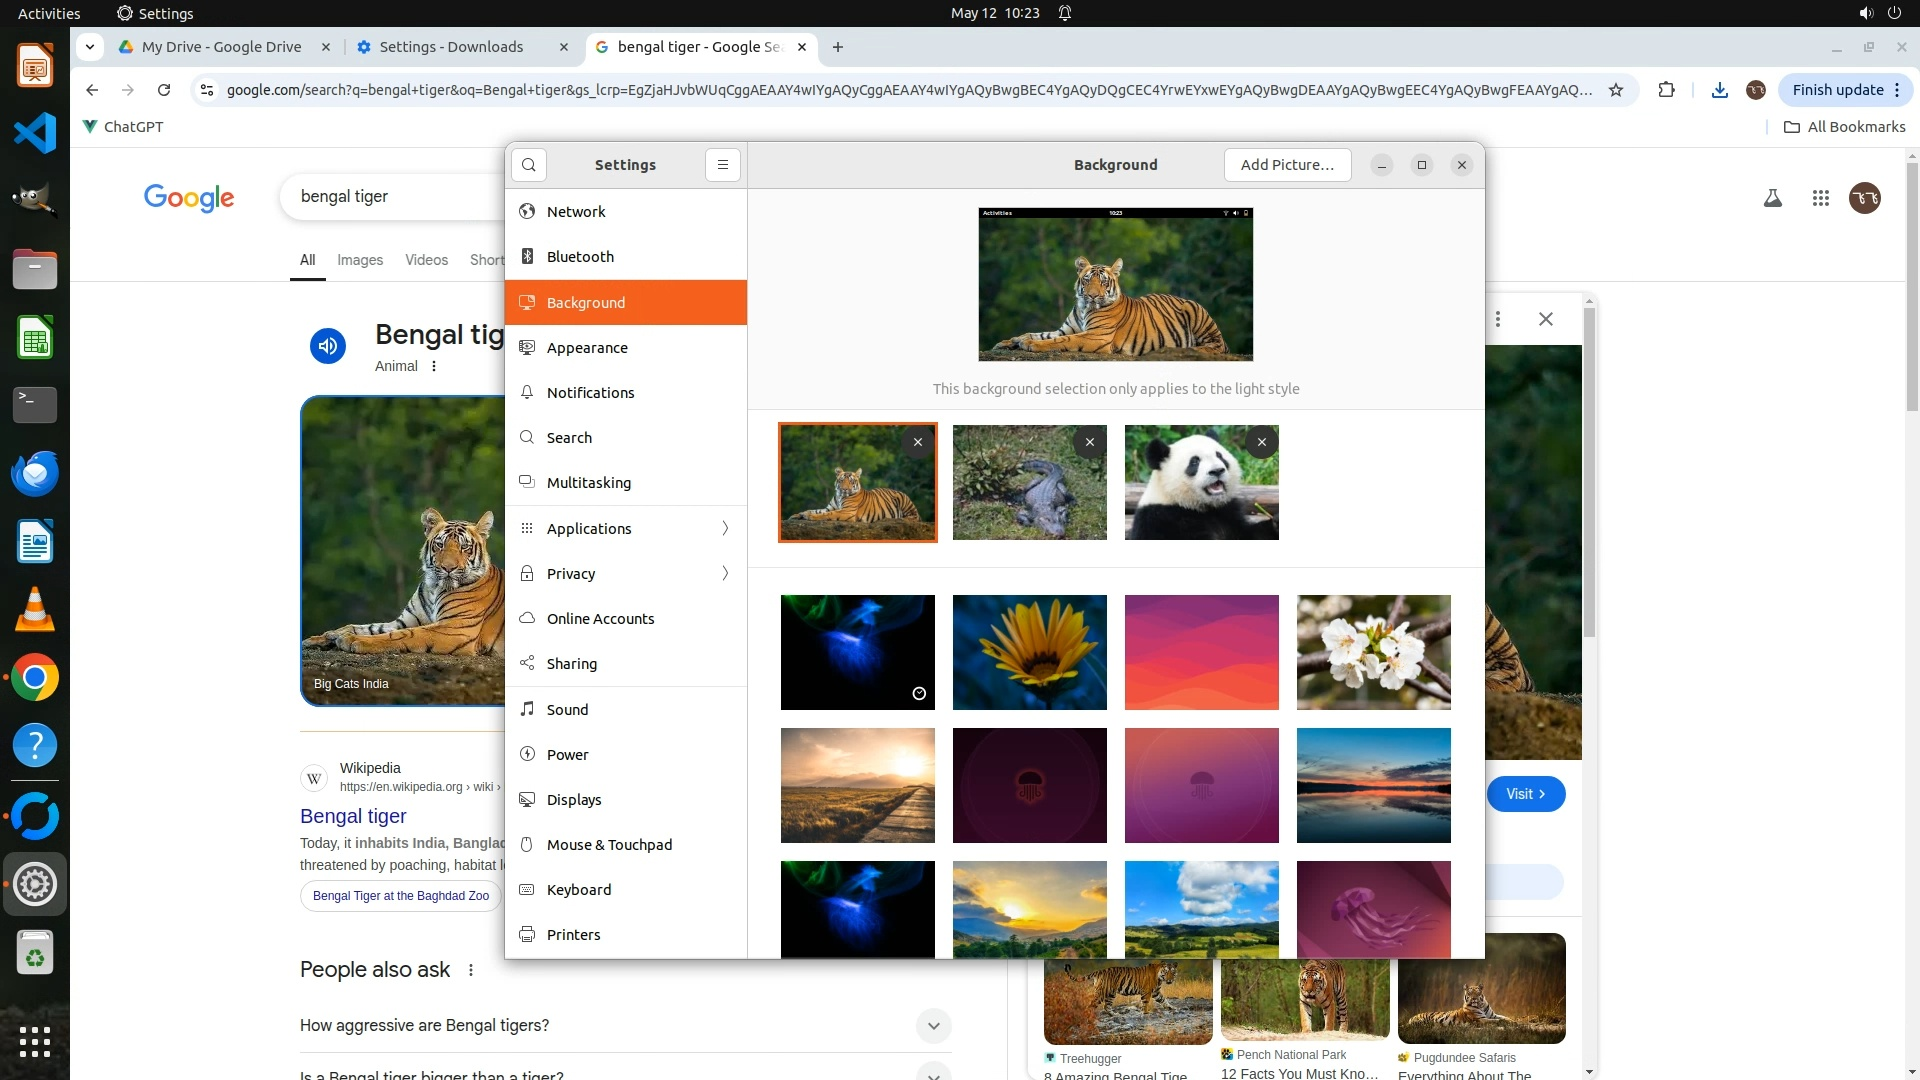Click the Chrome downloads icon

(1719, 90)
